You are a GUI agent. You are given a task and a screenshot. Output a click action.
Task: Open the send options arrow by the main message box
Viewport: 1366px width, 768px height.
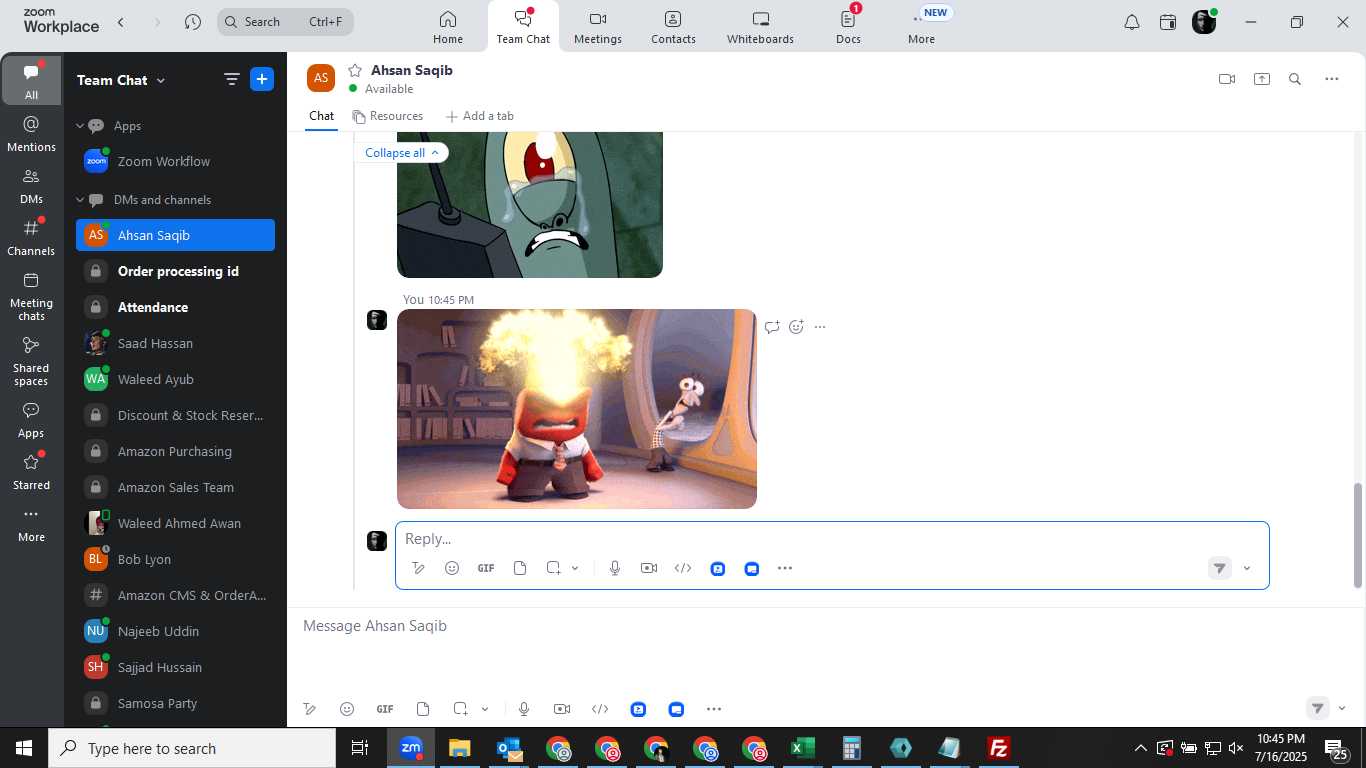(1342, 708)
